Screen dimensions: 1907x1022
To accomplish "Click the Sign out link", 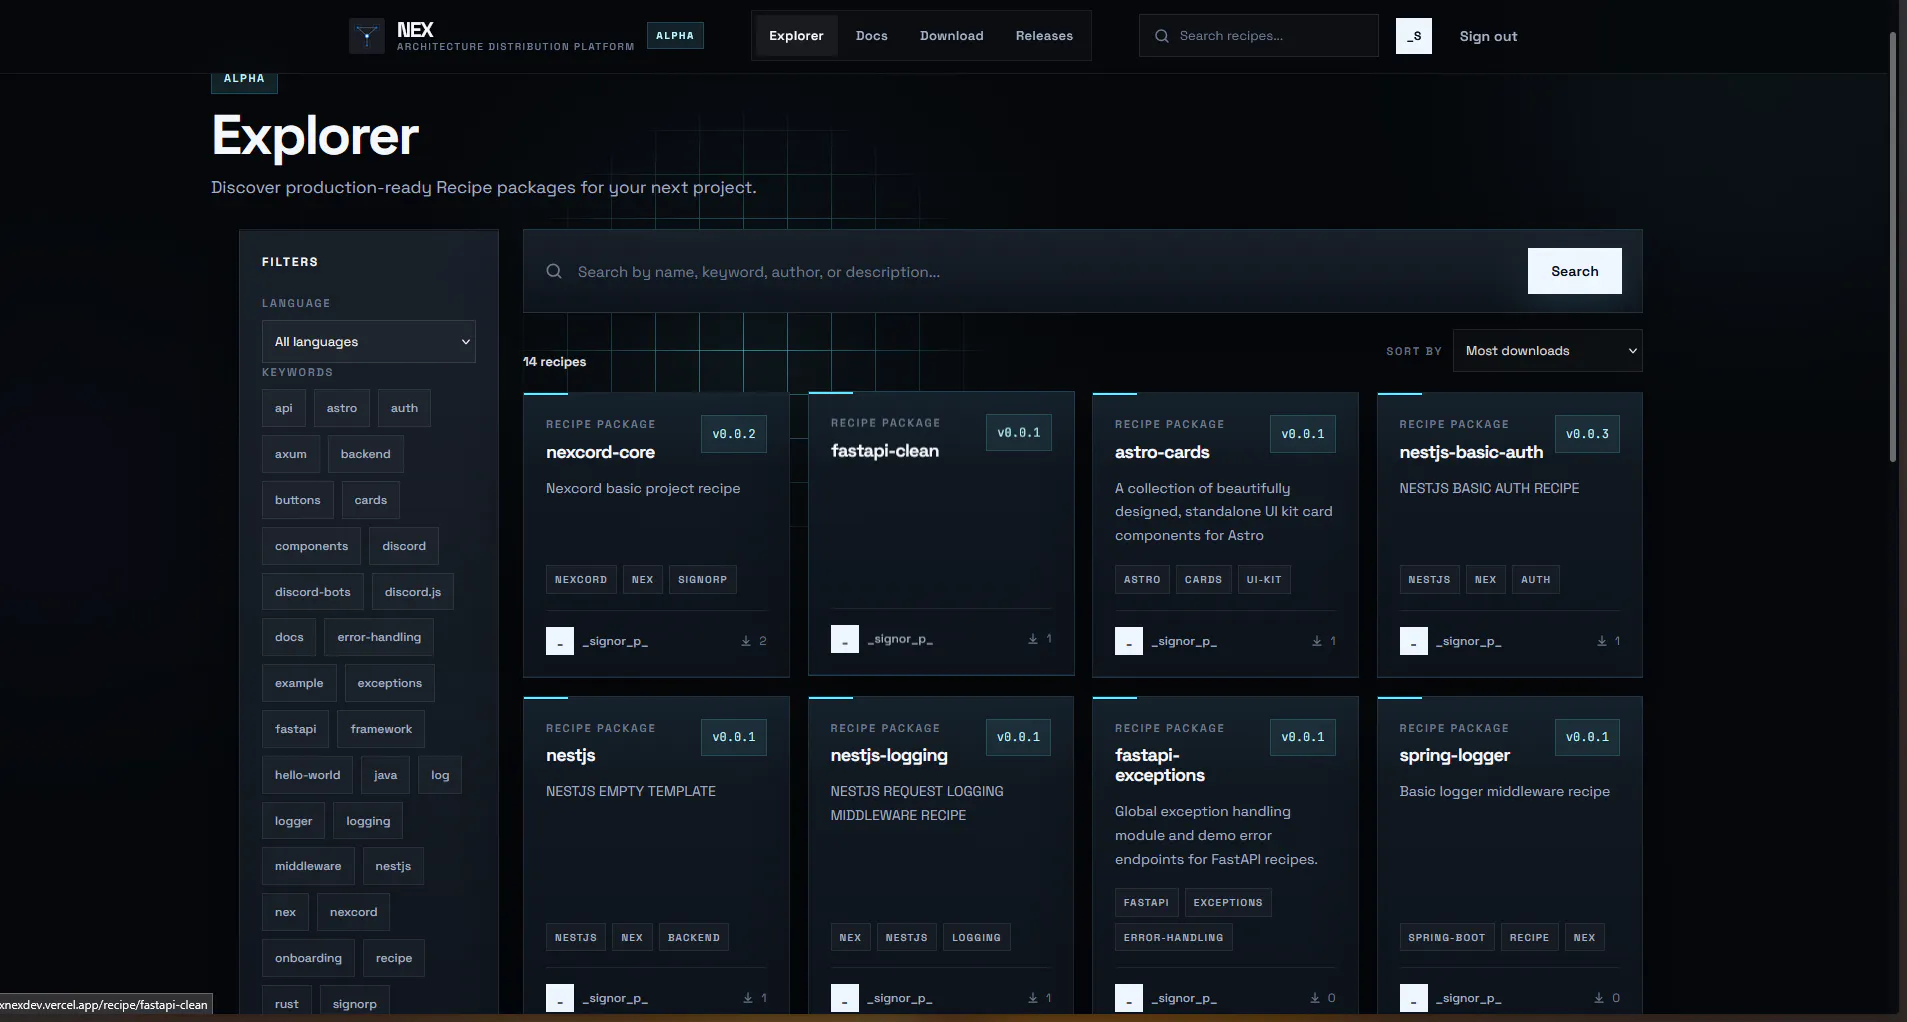I will 1488,36.
